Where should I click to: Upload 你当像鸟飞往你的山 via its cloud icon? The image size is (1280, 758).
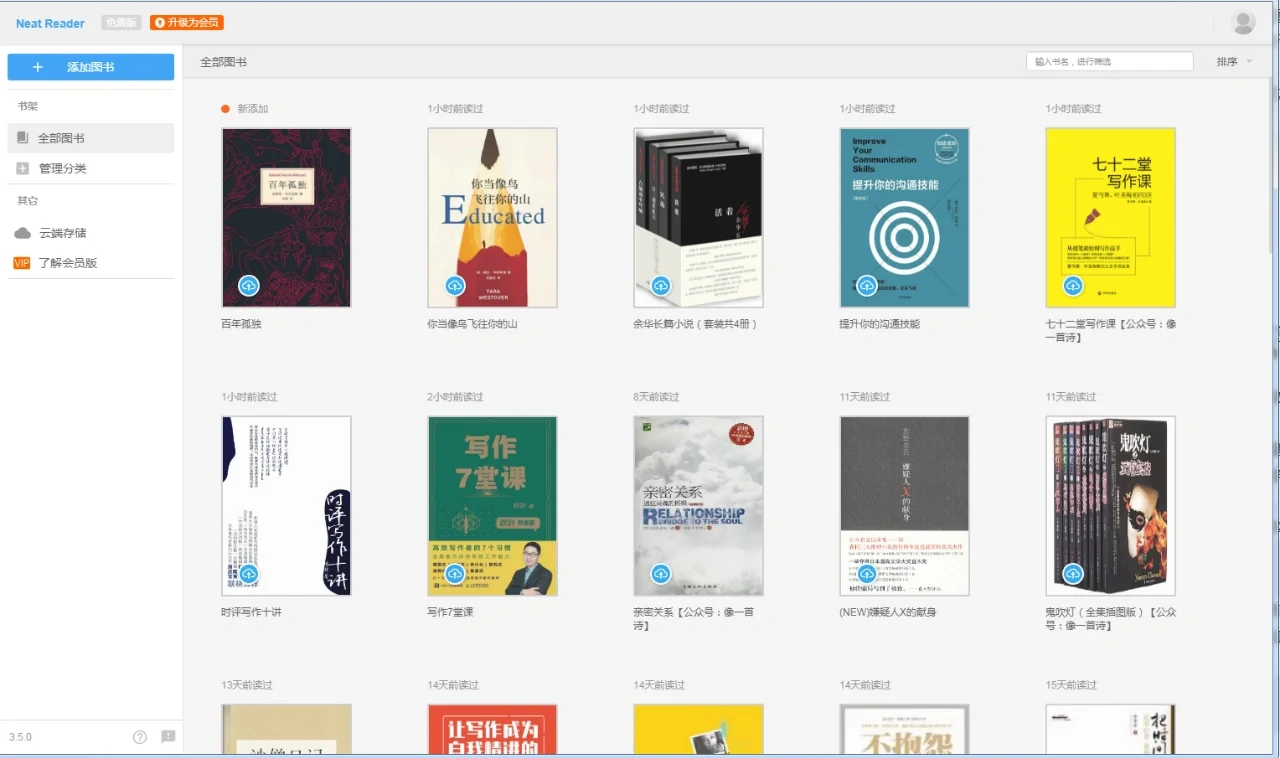455,286
